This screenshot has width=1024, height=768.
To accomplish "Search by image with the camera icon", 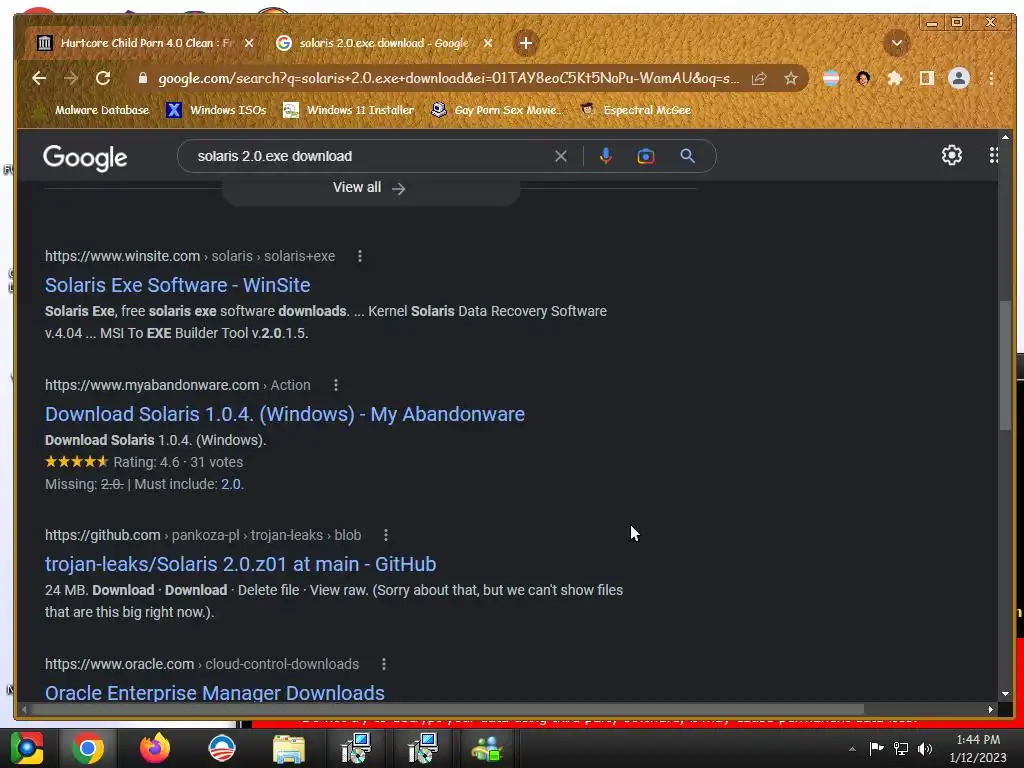I will (646, 156).
